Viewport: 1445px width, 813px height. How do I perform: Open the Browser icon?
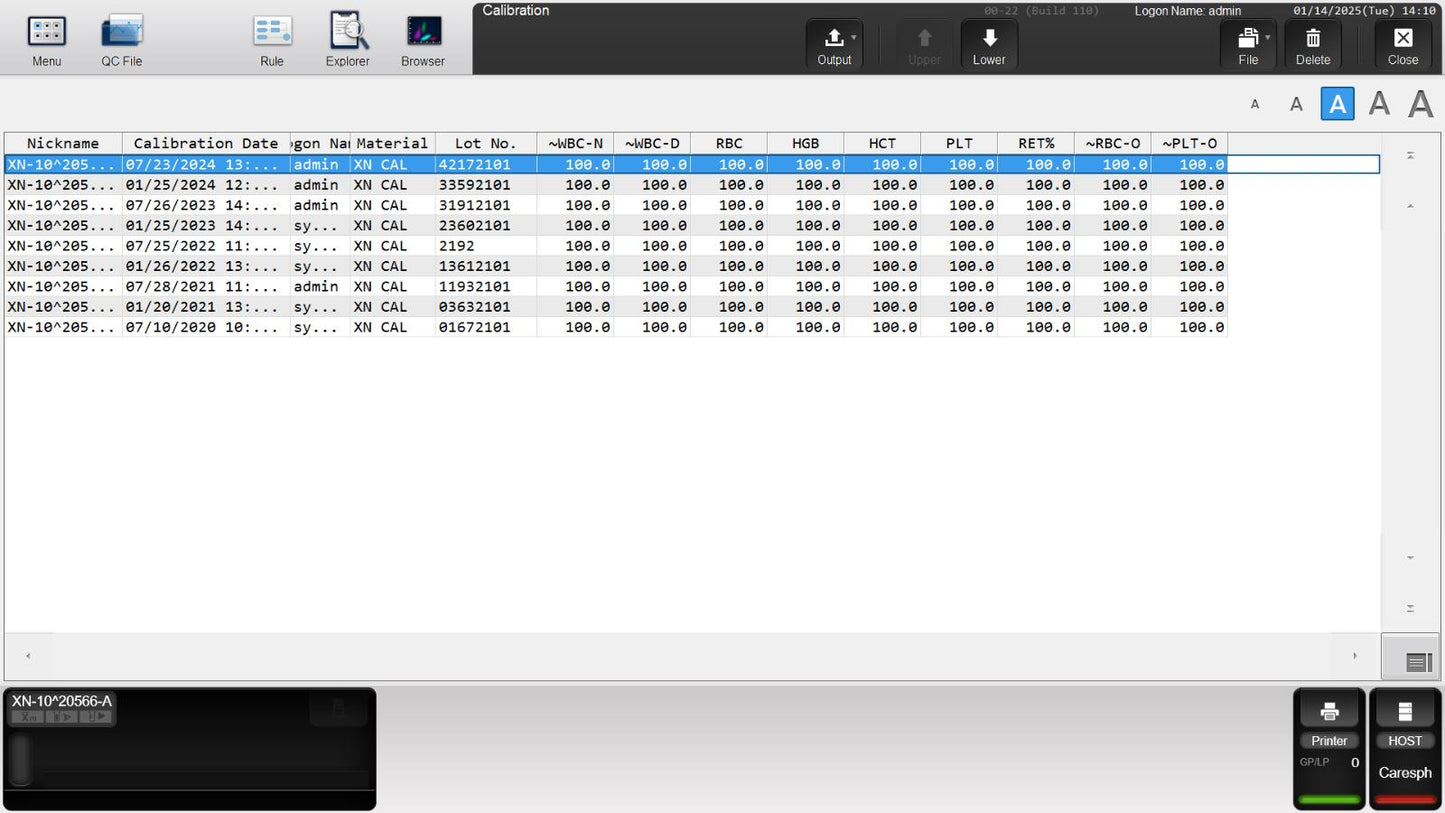423,41
